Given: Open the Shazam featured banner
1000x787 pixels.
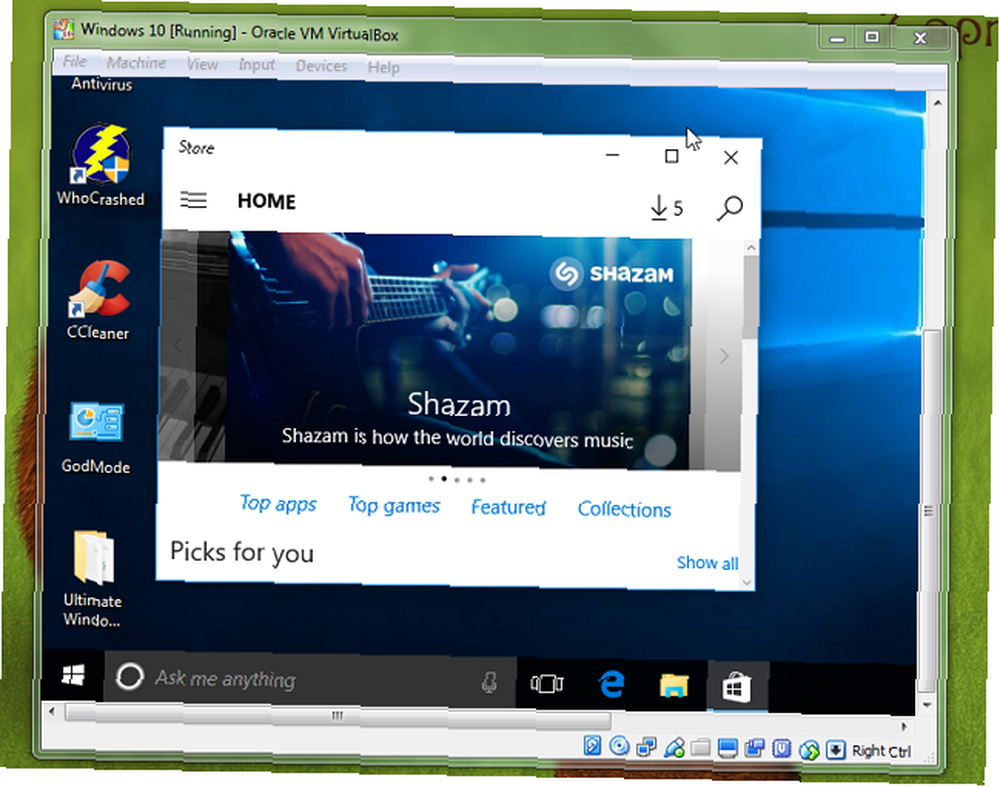Looking at the screenshot, I should 459,352.
